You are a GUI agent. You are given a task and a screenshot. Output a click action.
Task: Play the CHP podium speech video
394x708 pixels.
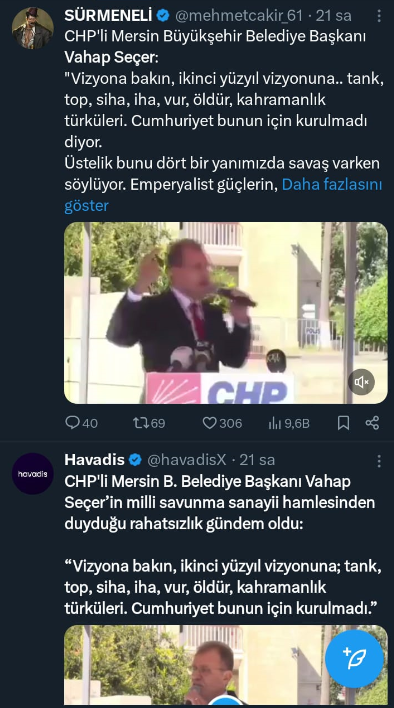[226, 313]
